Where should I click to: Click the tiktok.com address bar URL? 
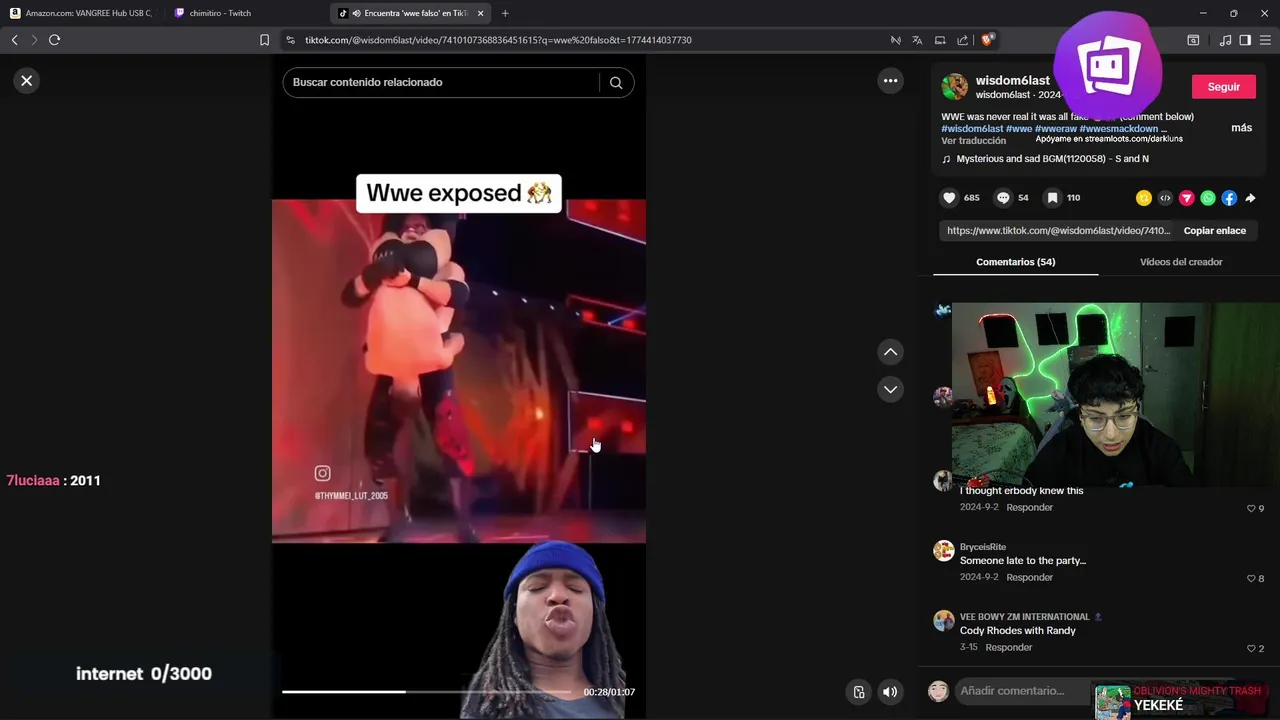point(498,40)
